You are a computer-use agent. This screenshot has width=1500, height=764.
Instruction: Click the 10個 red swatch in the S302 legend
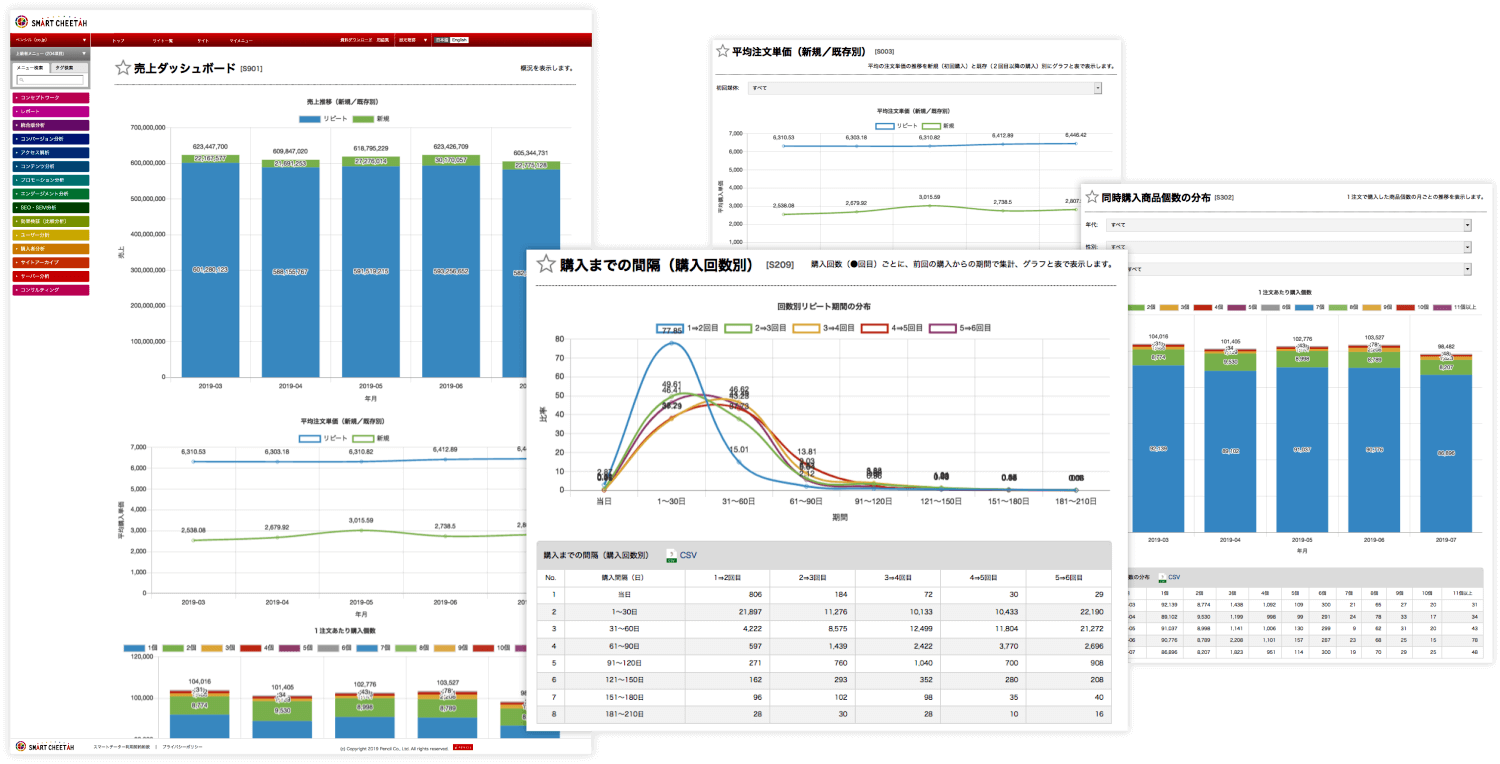(x=1406, y=306)
